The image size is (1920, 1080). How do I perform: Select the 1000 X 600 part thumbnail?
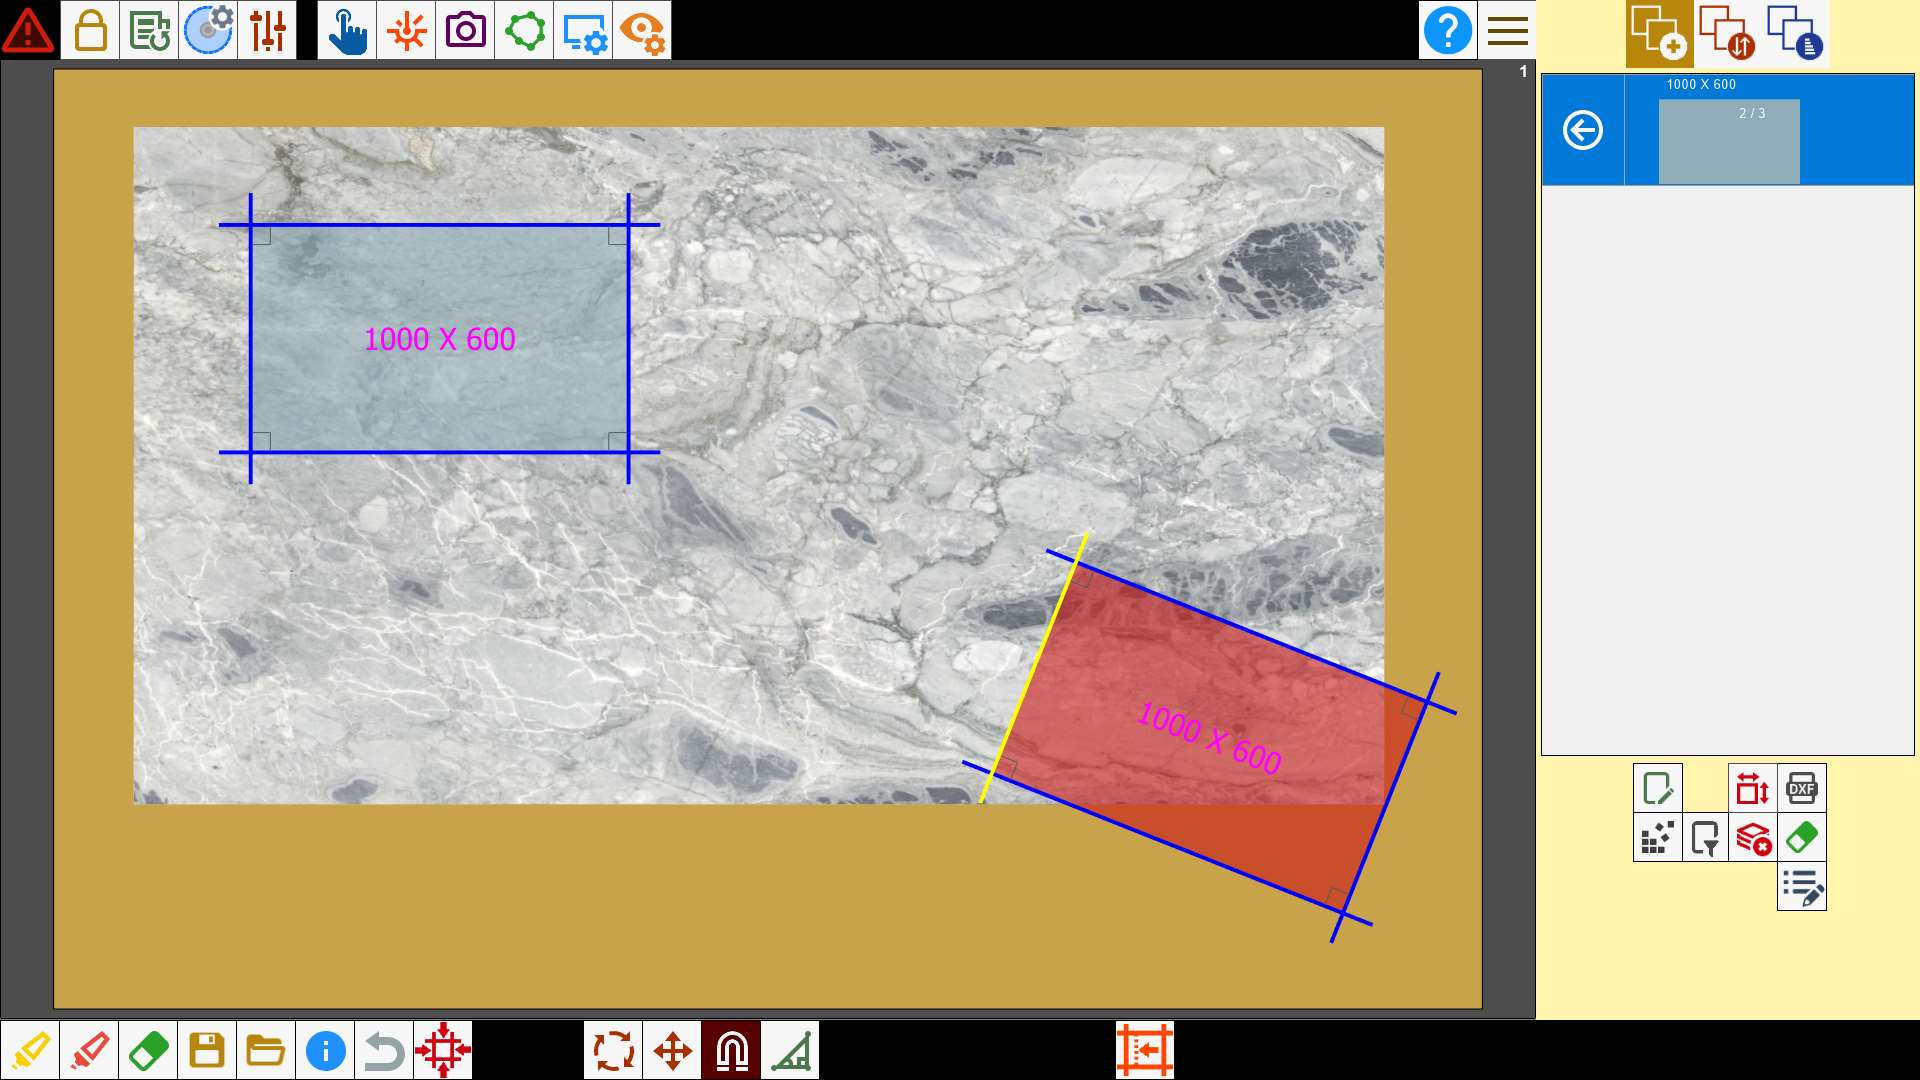coord(1729,141)
